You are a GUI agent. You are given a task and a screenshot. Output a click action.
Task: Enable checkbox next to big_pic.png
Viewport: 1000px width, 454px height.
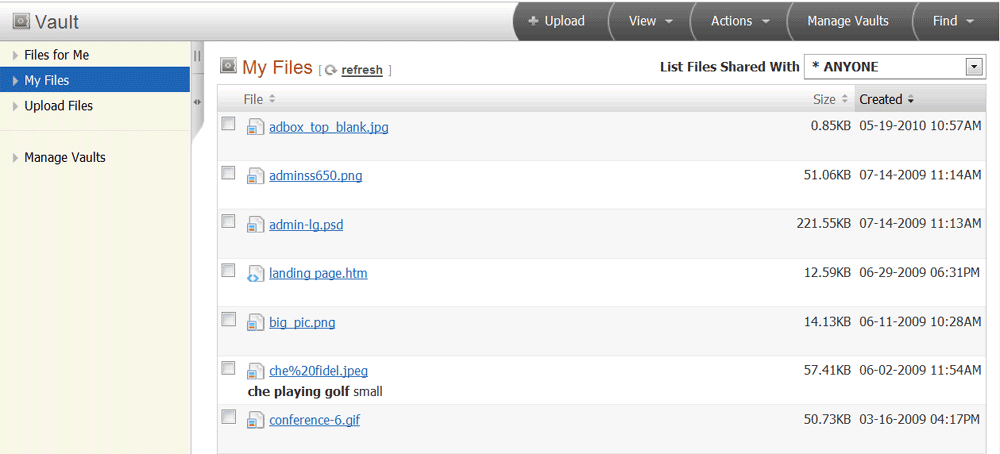(x=228, y=319)
